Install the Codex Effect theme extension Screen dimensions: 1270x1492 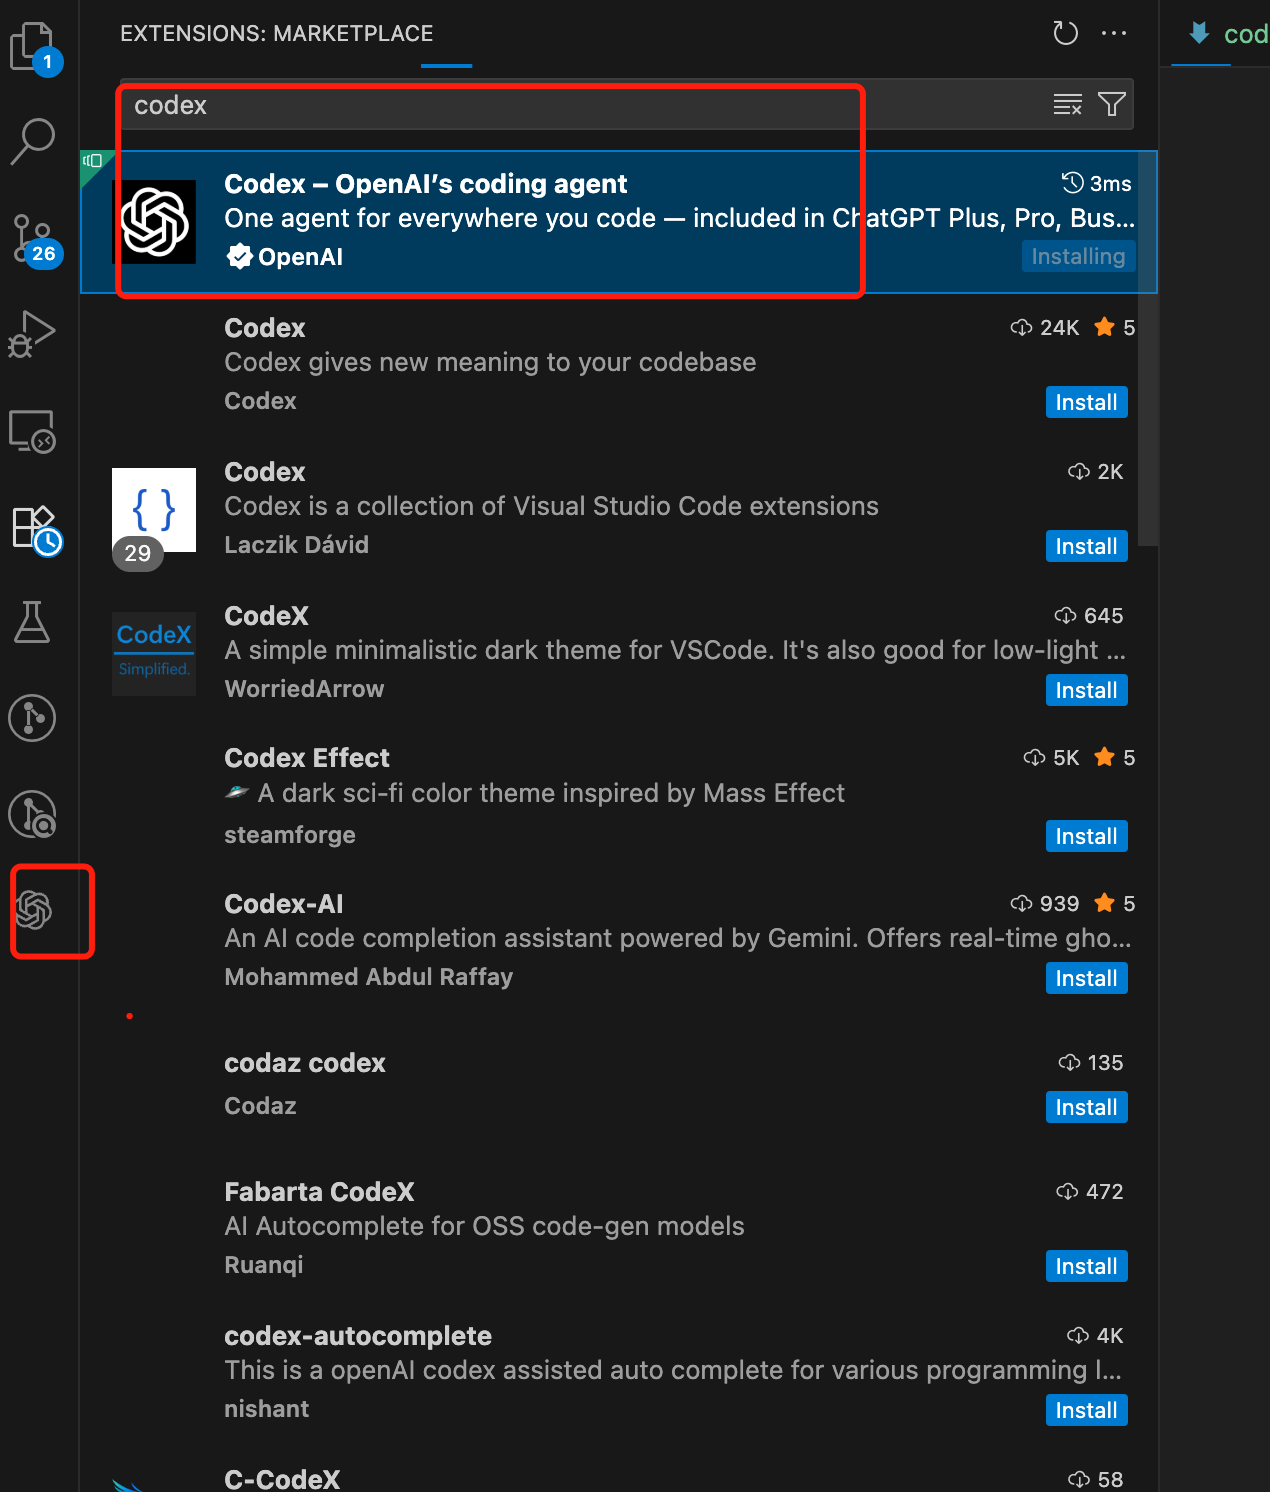(x=1086, y=836)
